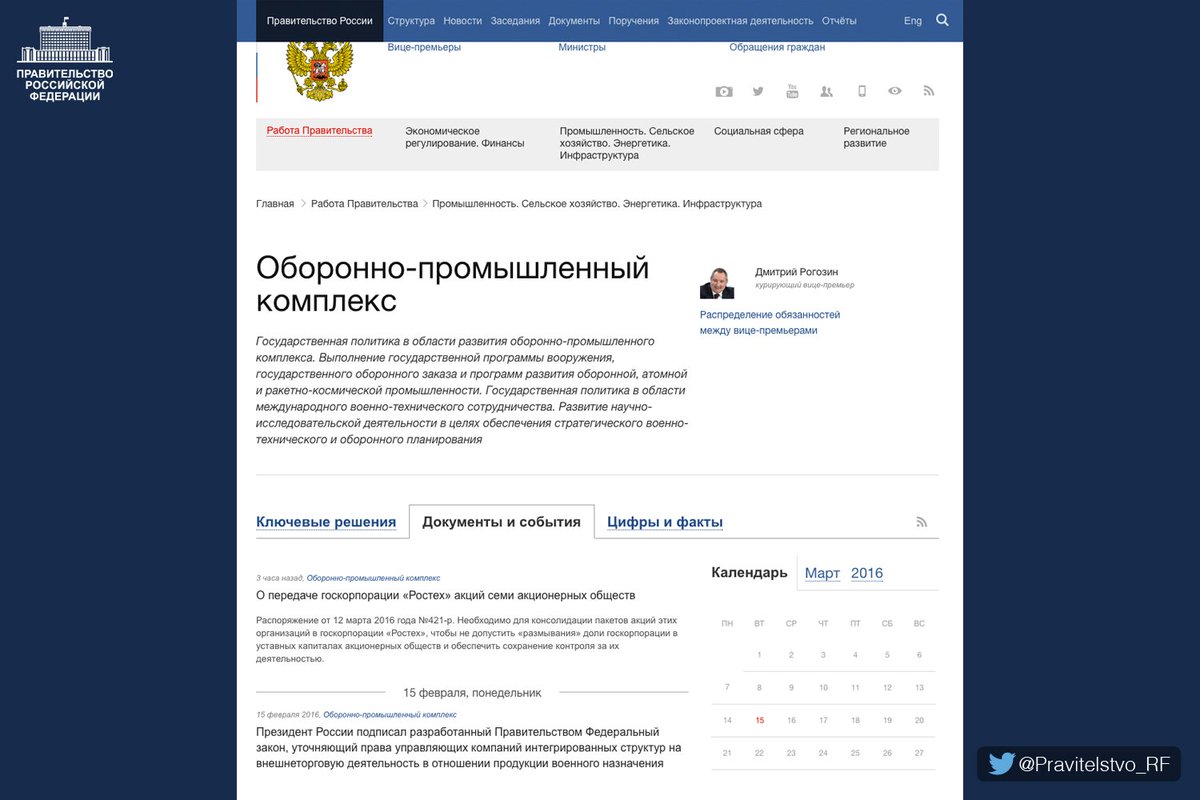The width and height of the screenshot is (1200, 800).
Task: Open the YouTube icon in header
Action: coord(792,91)
